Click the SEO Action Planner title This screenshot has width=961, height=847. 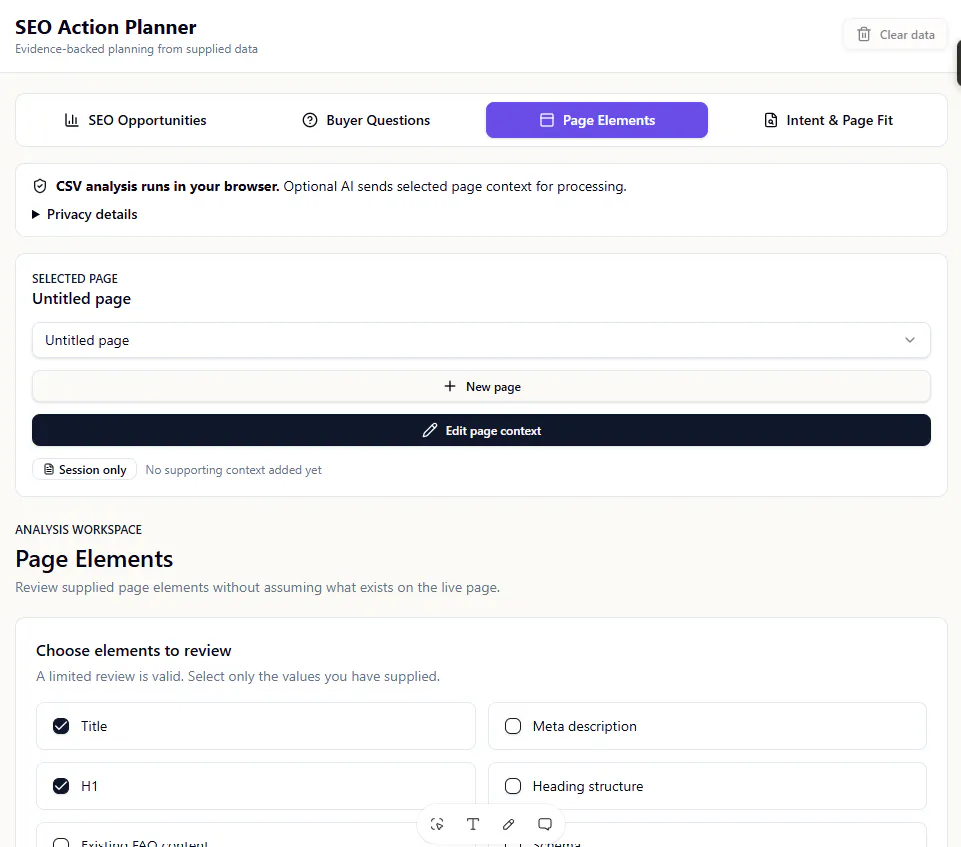click(105, 27)
